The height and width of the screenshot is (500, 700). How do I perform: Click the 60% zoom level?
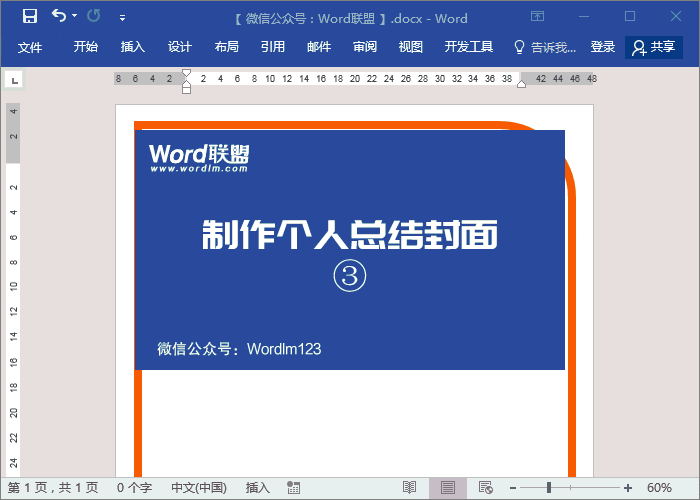659,488
